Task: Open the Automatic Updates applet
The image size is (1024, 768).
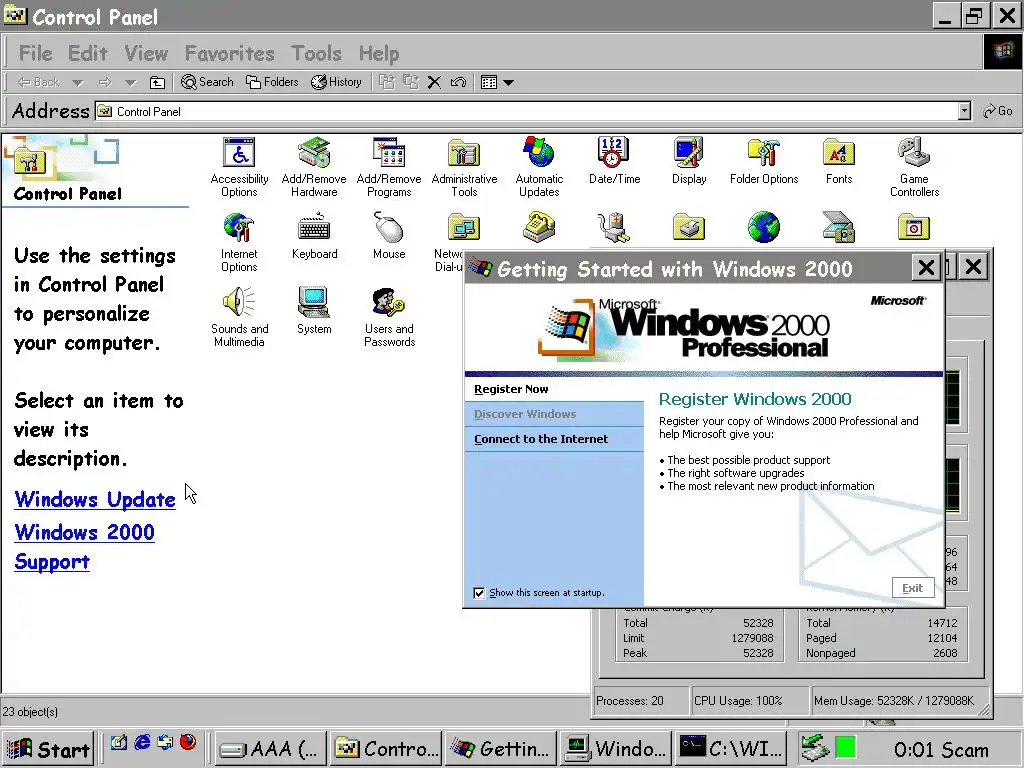Action: tap(539, 167)
